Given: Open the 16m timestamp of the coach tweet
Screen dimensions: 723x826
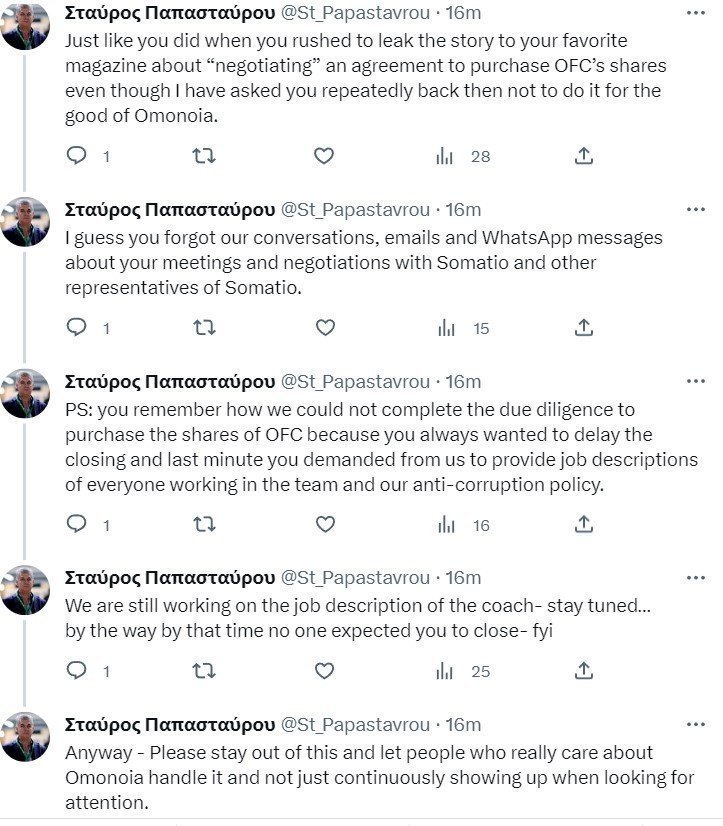Looking at the screenshot, I should coord(463,578).
